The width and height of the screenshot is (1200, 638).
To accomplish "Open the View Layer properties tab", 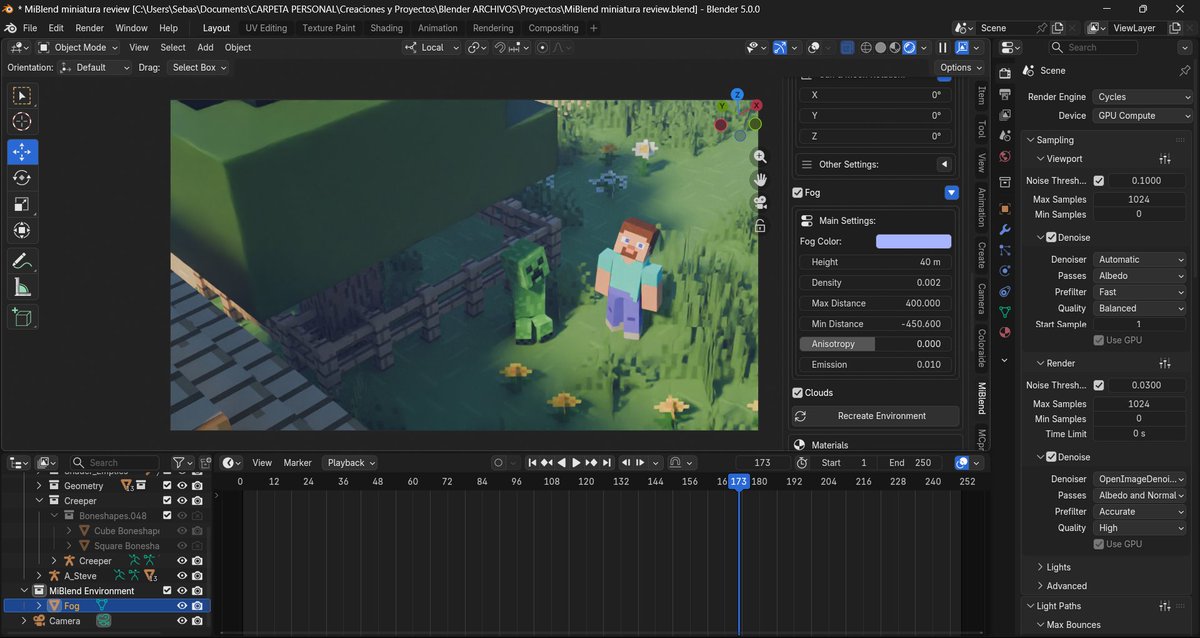I will 1005,115.
